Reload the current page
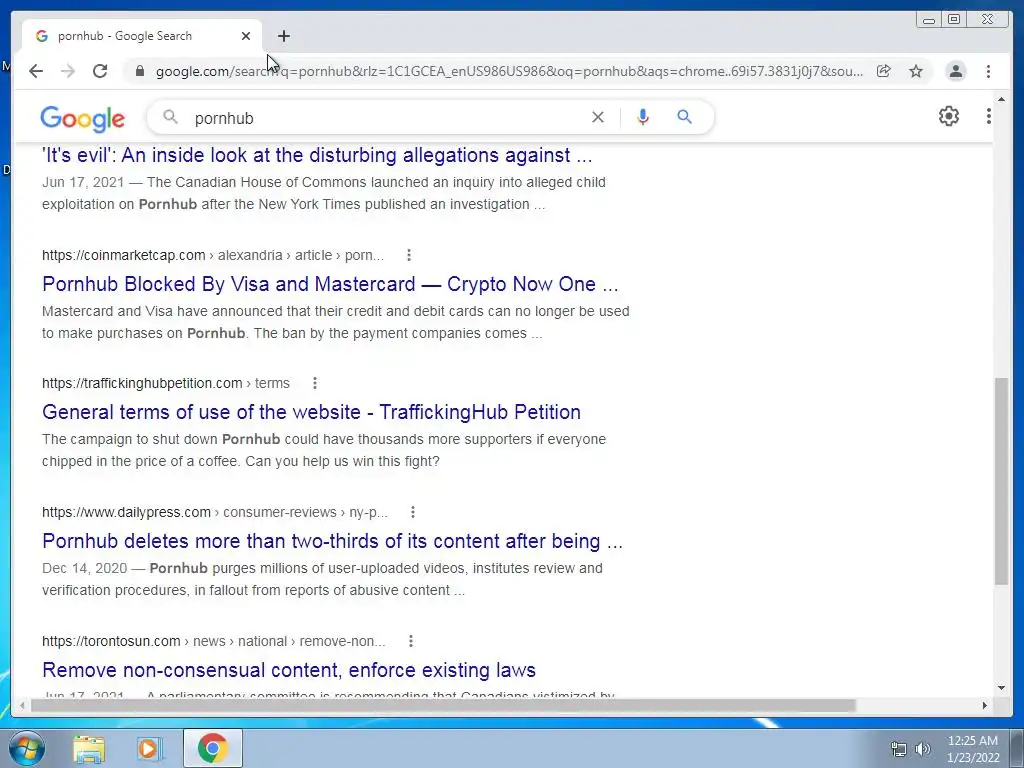The width and height of the screenshot is (1024, 768). pos(100,71)
